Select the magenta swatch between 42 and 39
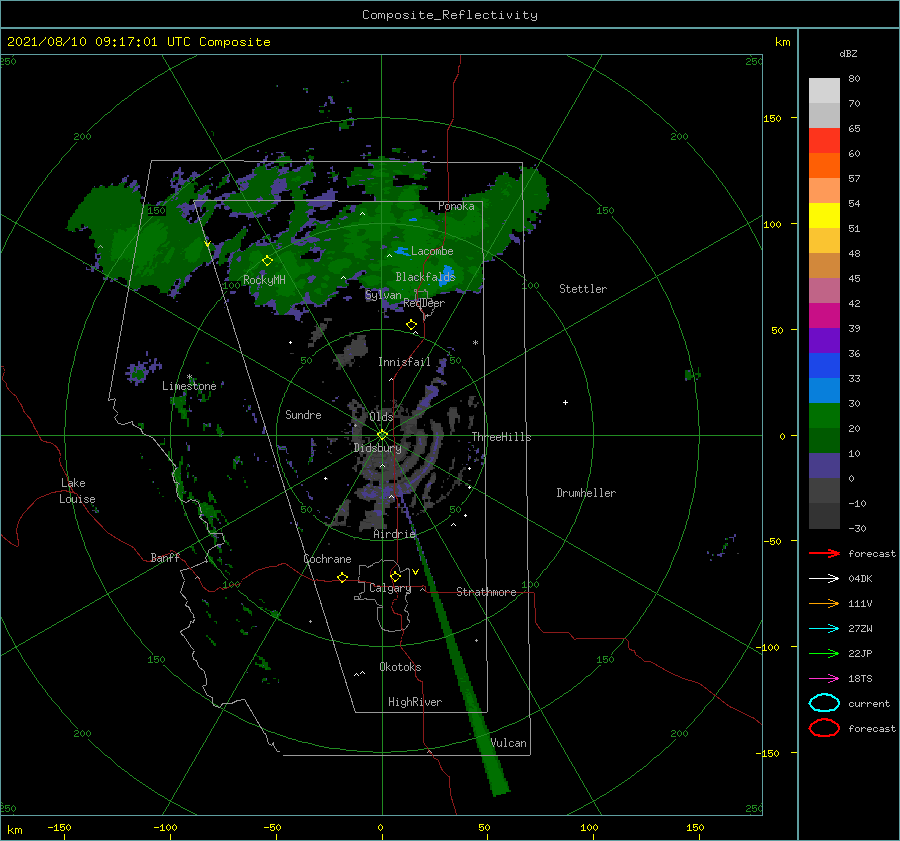The width and height of the screenshot is (900, 841). click(x=824, y=315)
